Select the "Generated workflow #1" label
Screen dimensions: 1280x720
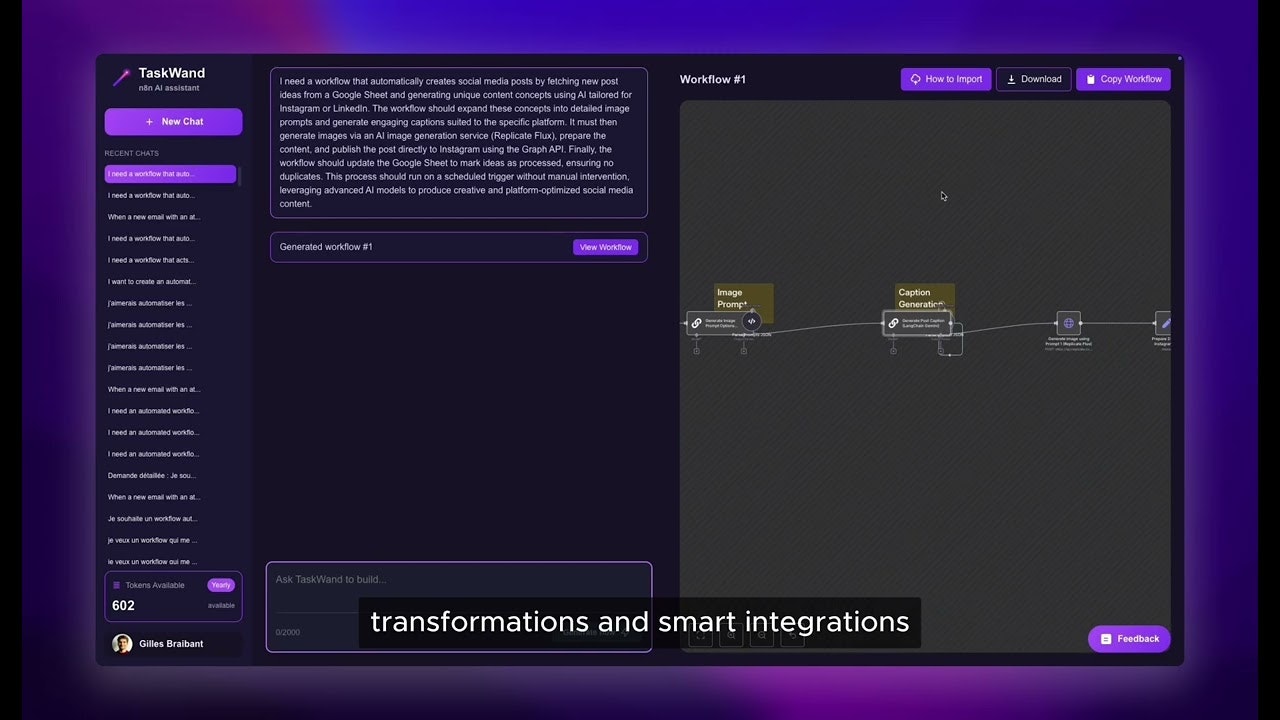point(326,247)
